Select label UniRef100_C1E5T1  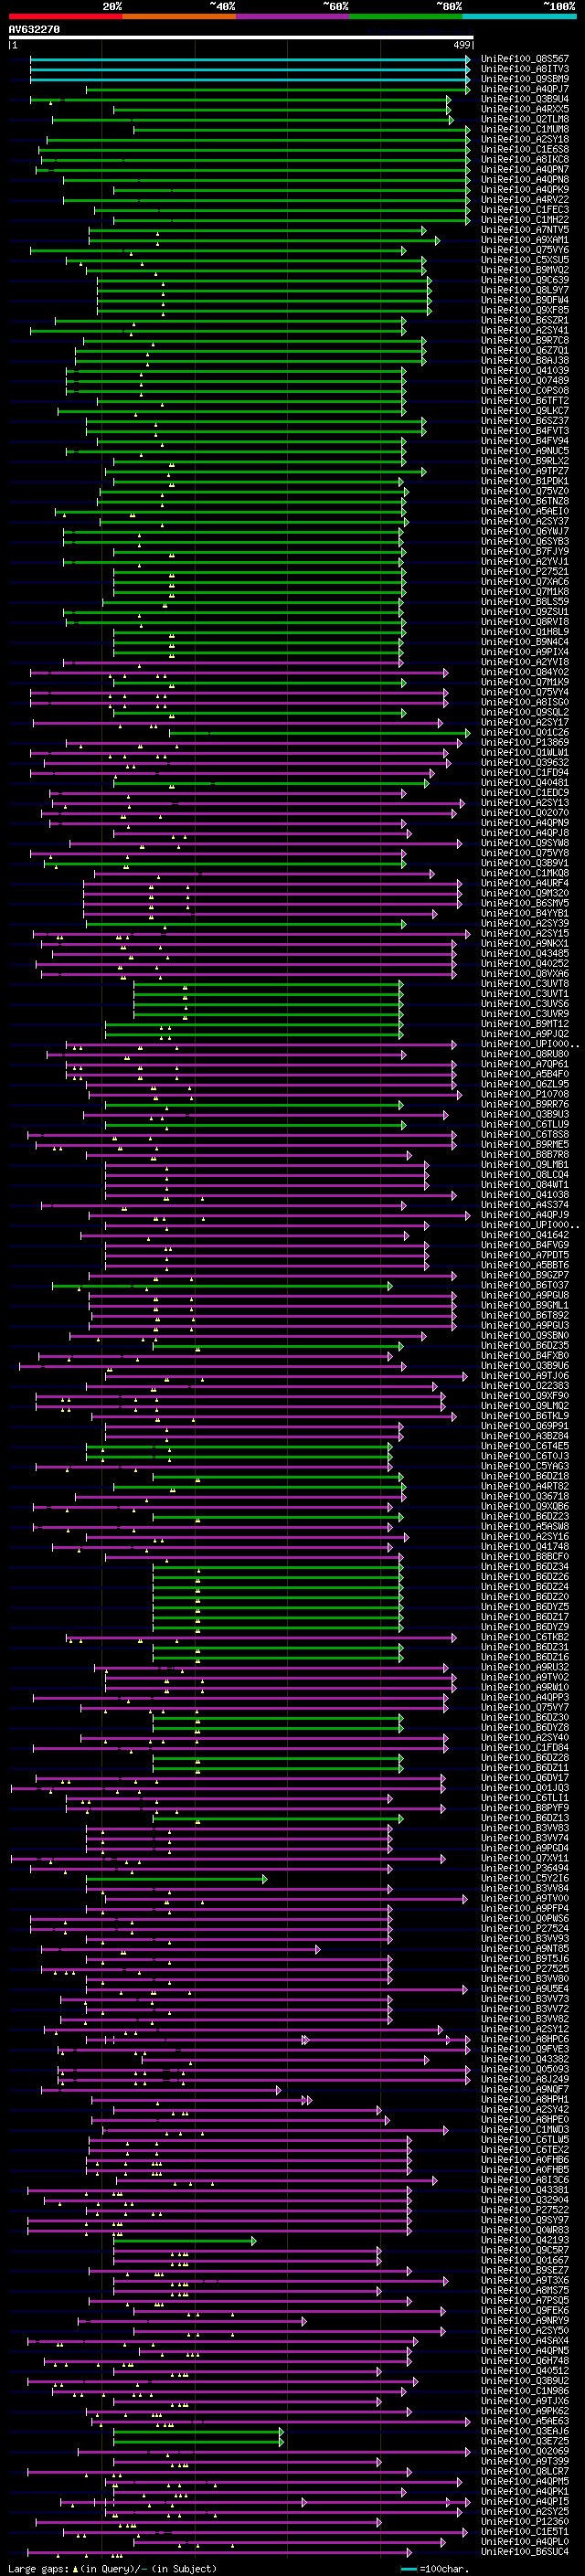(525, 2532)
